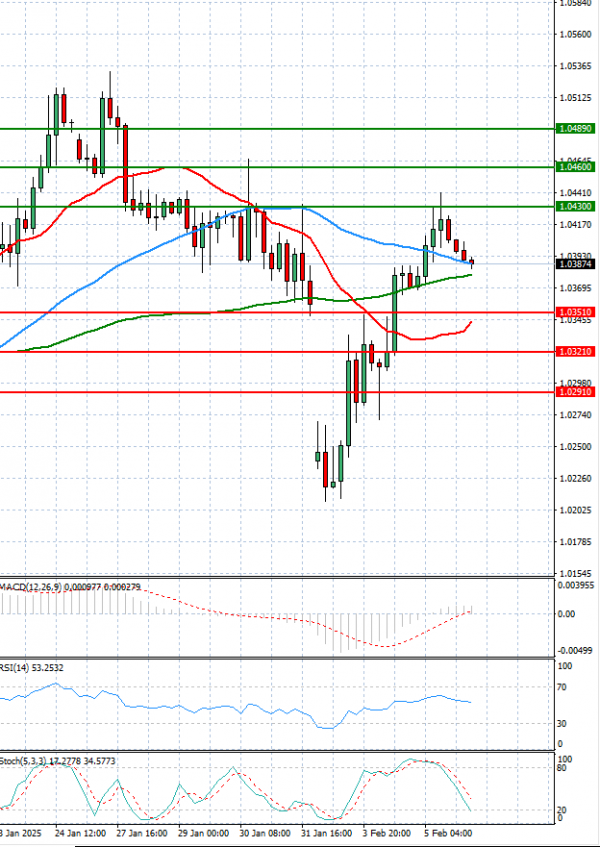Click the red 1.03510 support price label
Screen dimensions: 600x847
click(576, 312)
